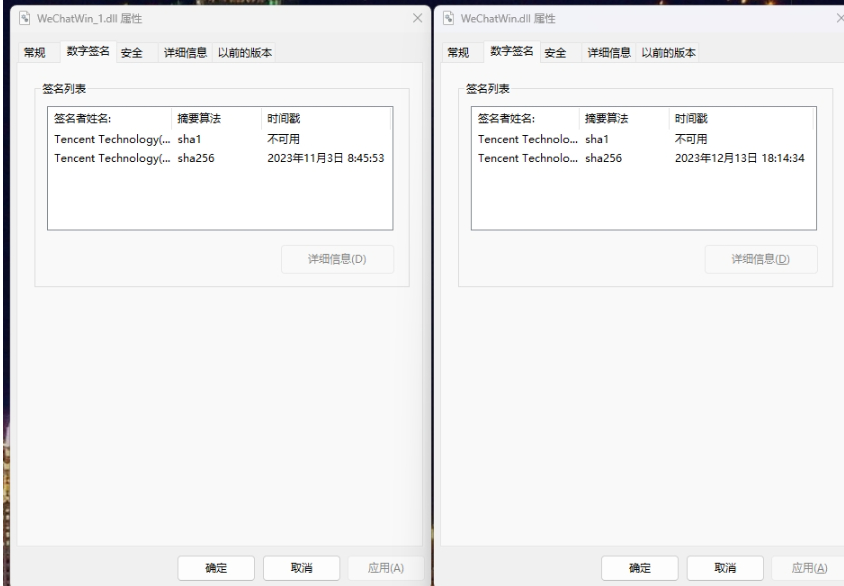
Task: Click 时间戳 column header in WeChatWin_1.dll list
Action: click(x=326, y=118)
